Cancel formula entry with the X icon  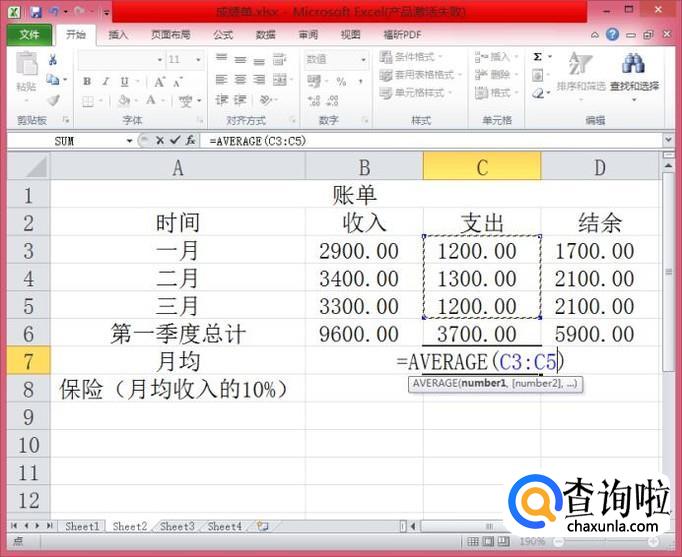160,140
